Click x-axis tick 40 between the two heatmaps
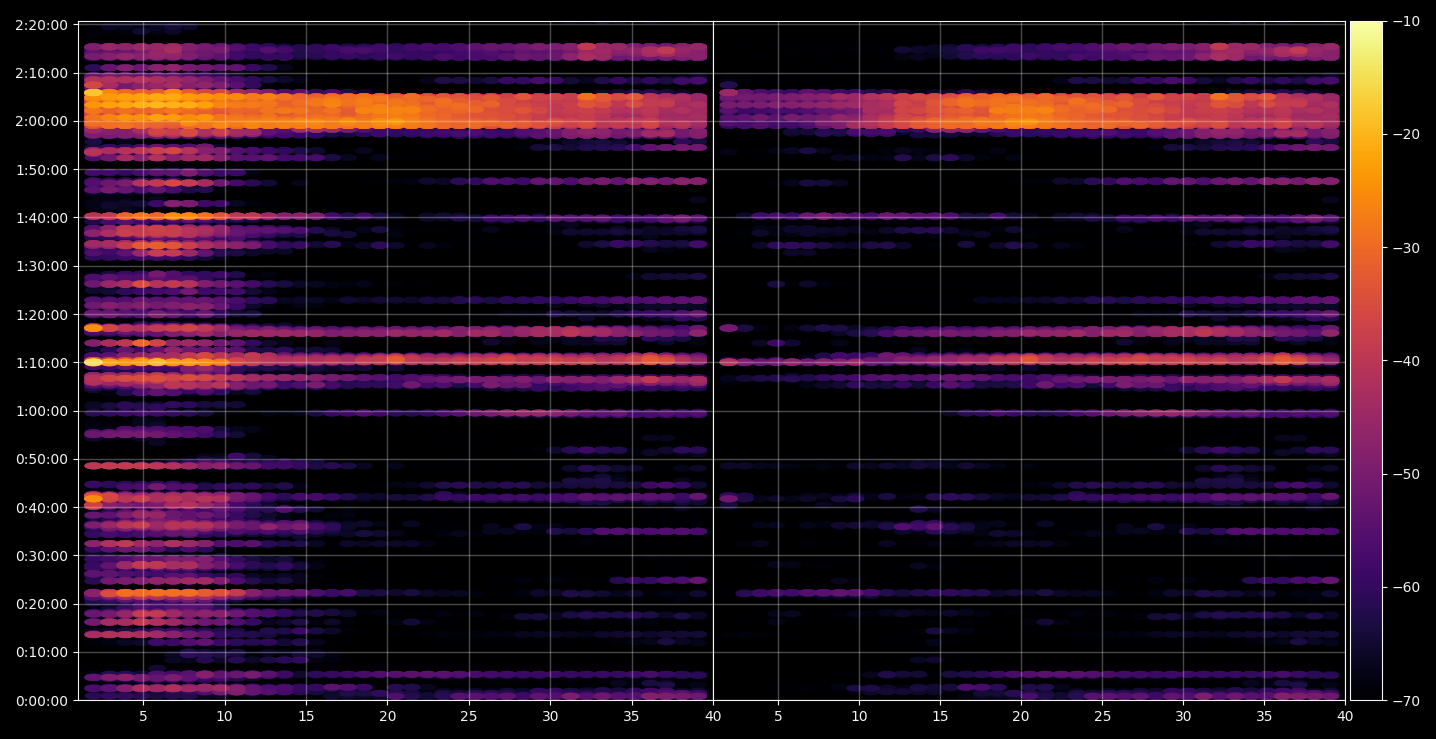 (x=713, y=716)
